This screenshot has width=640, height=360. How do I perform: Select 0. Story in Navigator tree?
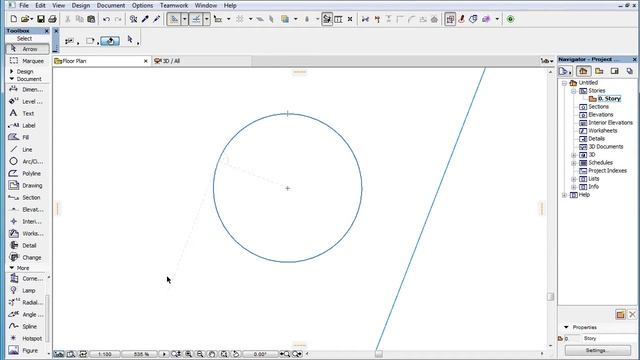point(609,99)
